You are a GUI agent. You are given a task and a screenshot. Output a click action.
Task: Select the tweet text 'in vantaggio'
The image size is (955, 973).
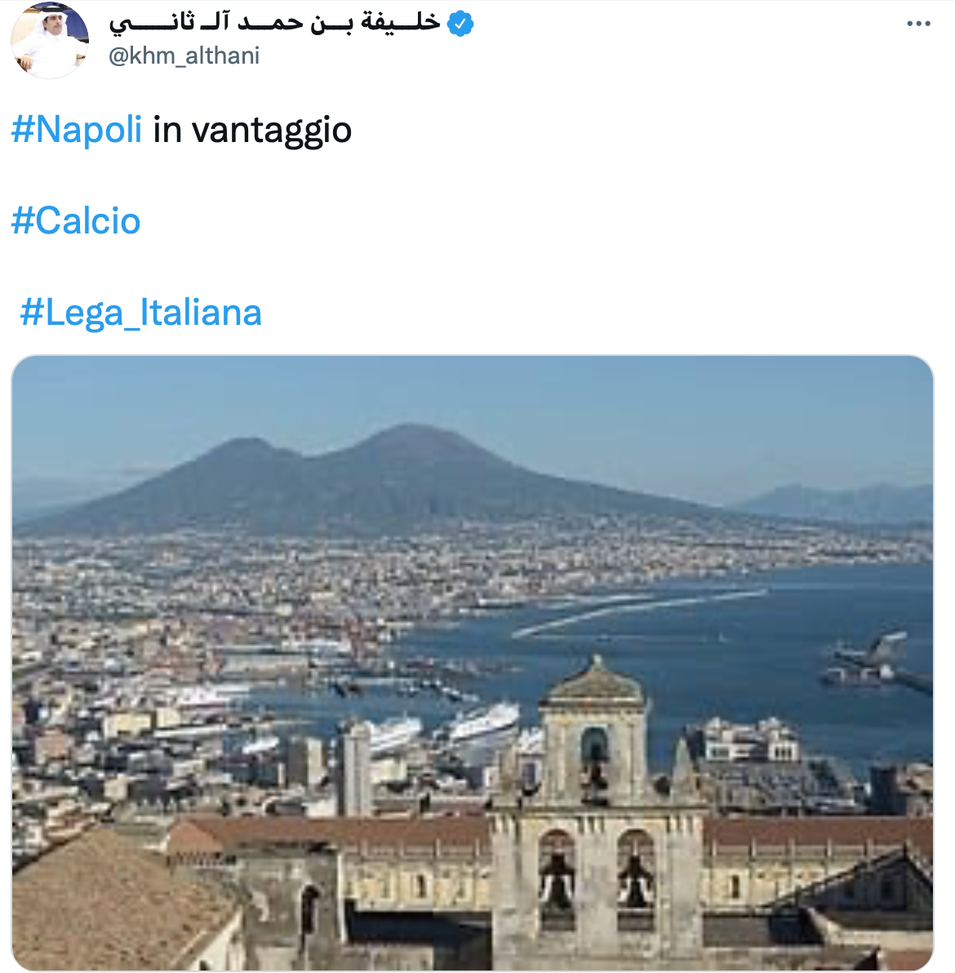[x=250, y=129]
